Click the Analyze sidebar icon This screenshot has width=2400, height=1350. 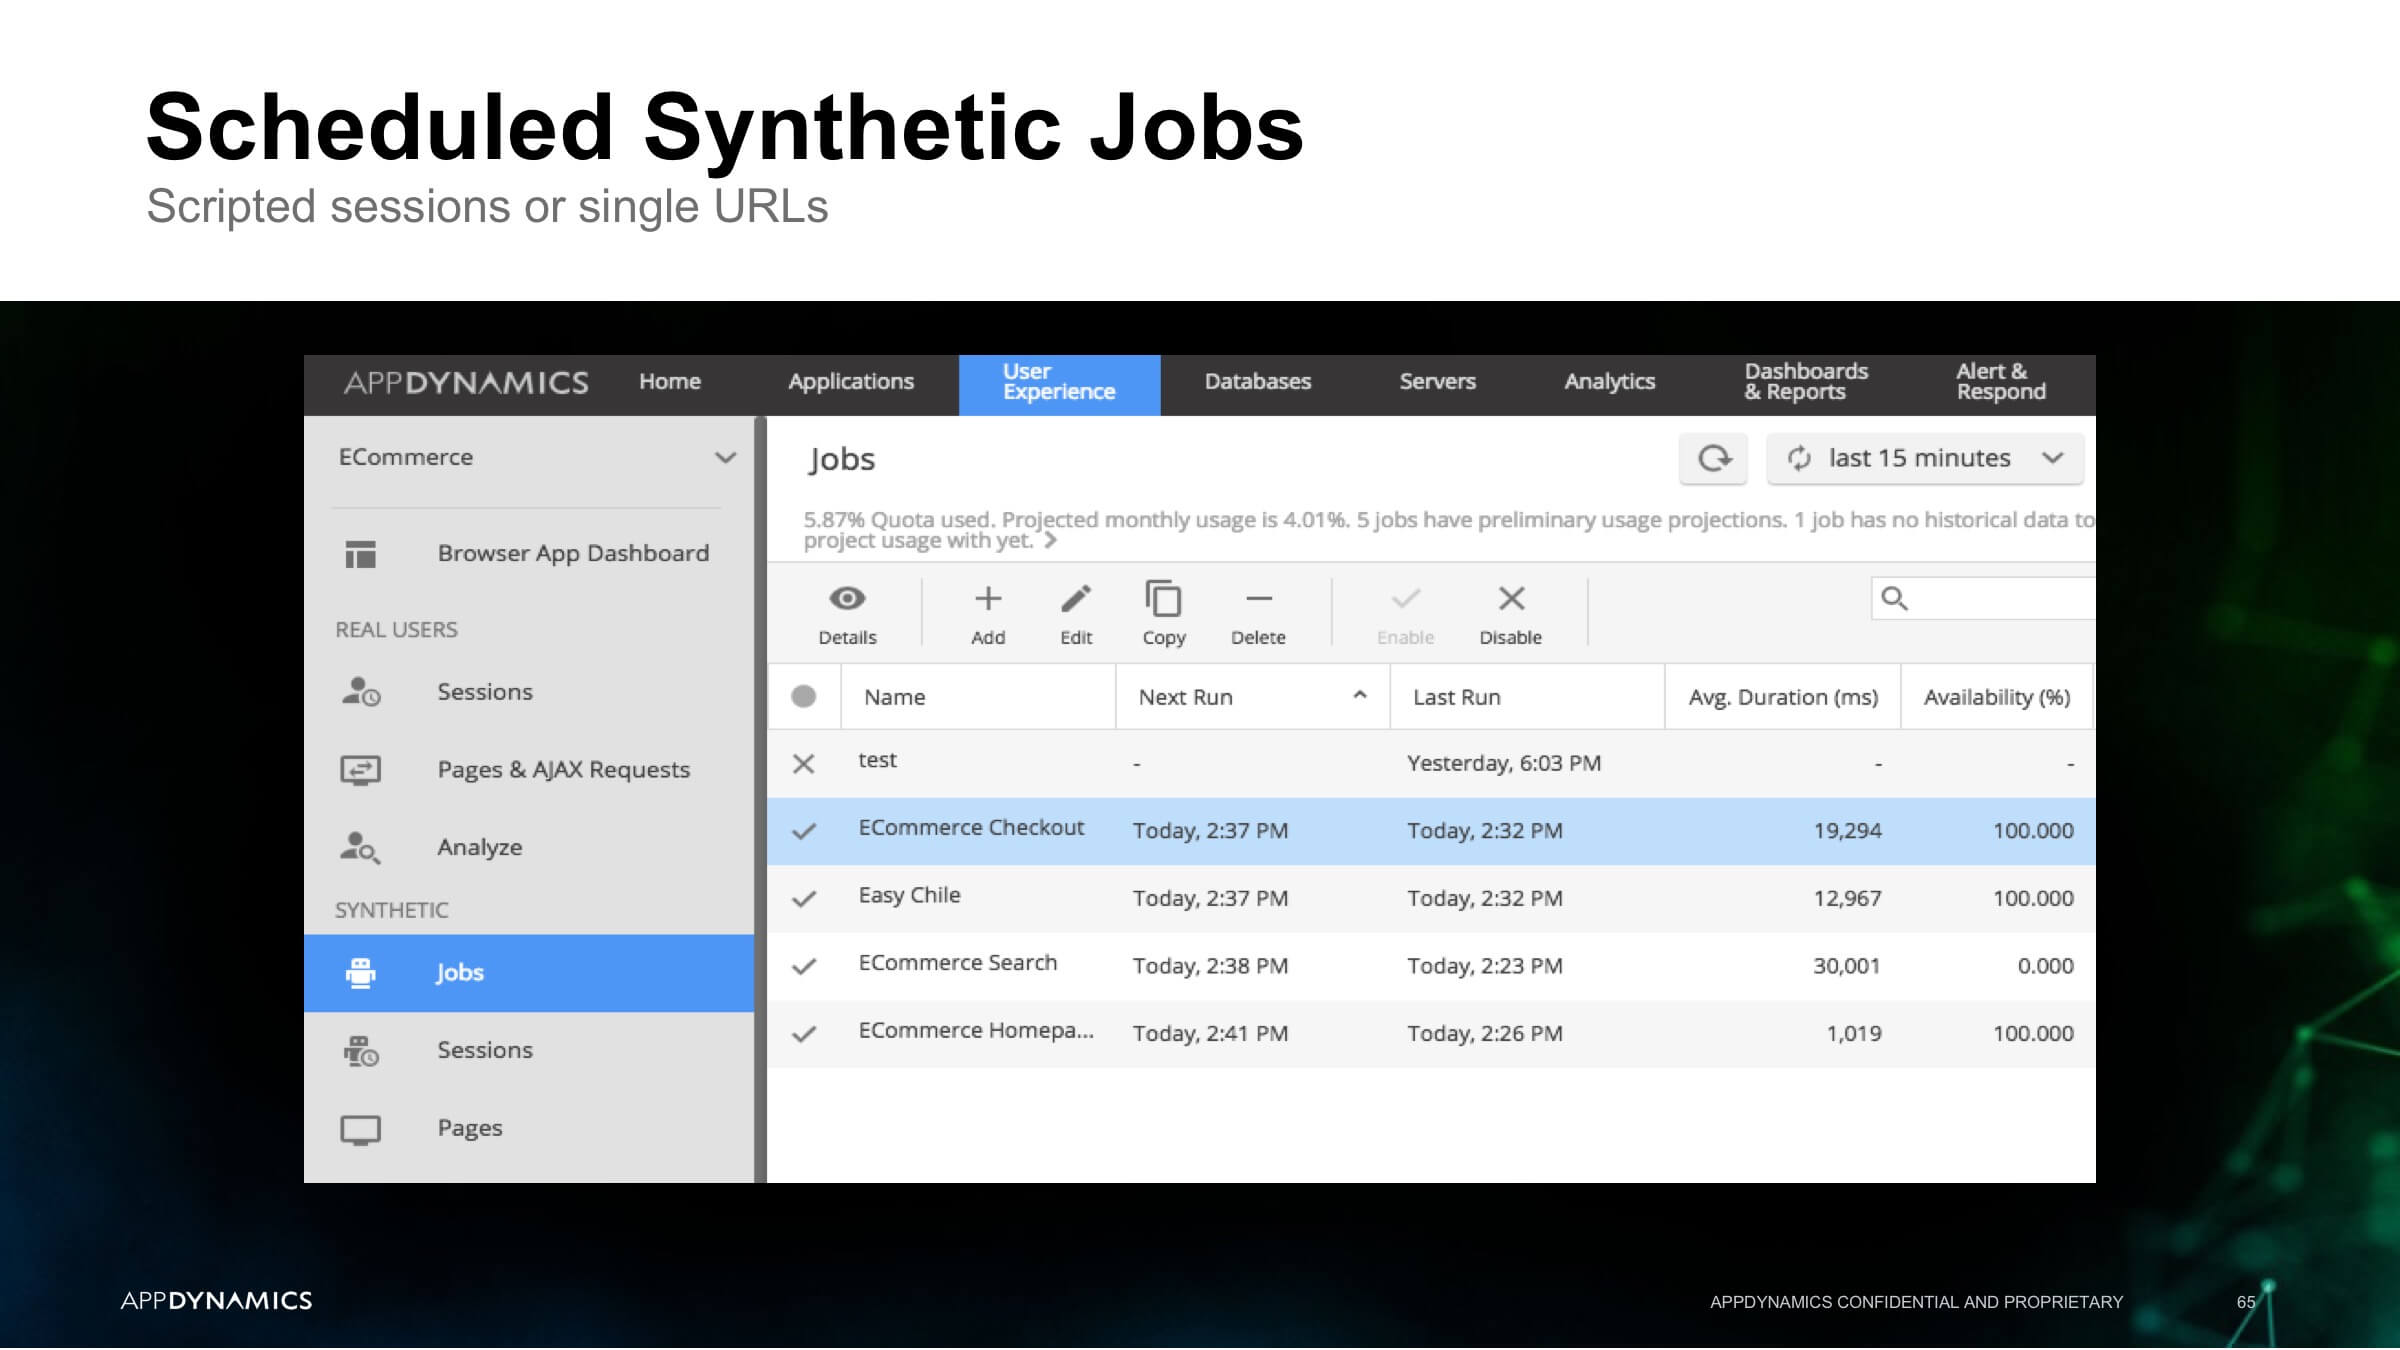(x=360, y=847)
